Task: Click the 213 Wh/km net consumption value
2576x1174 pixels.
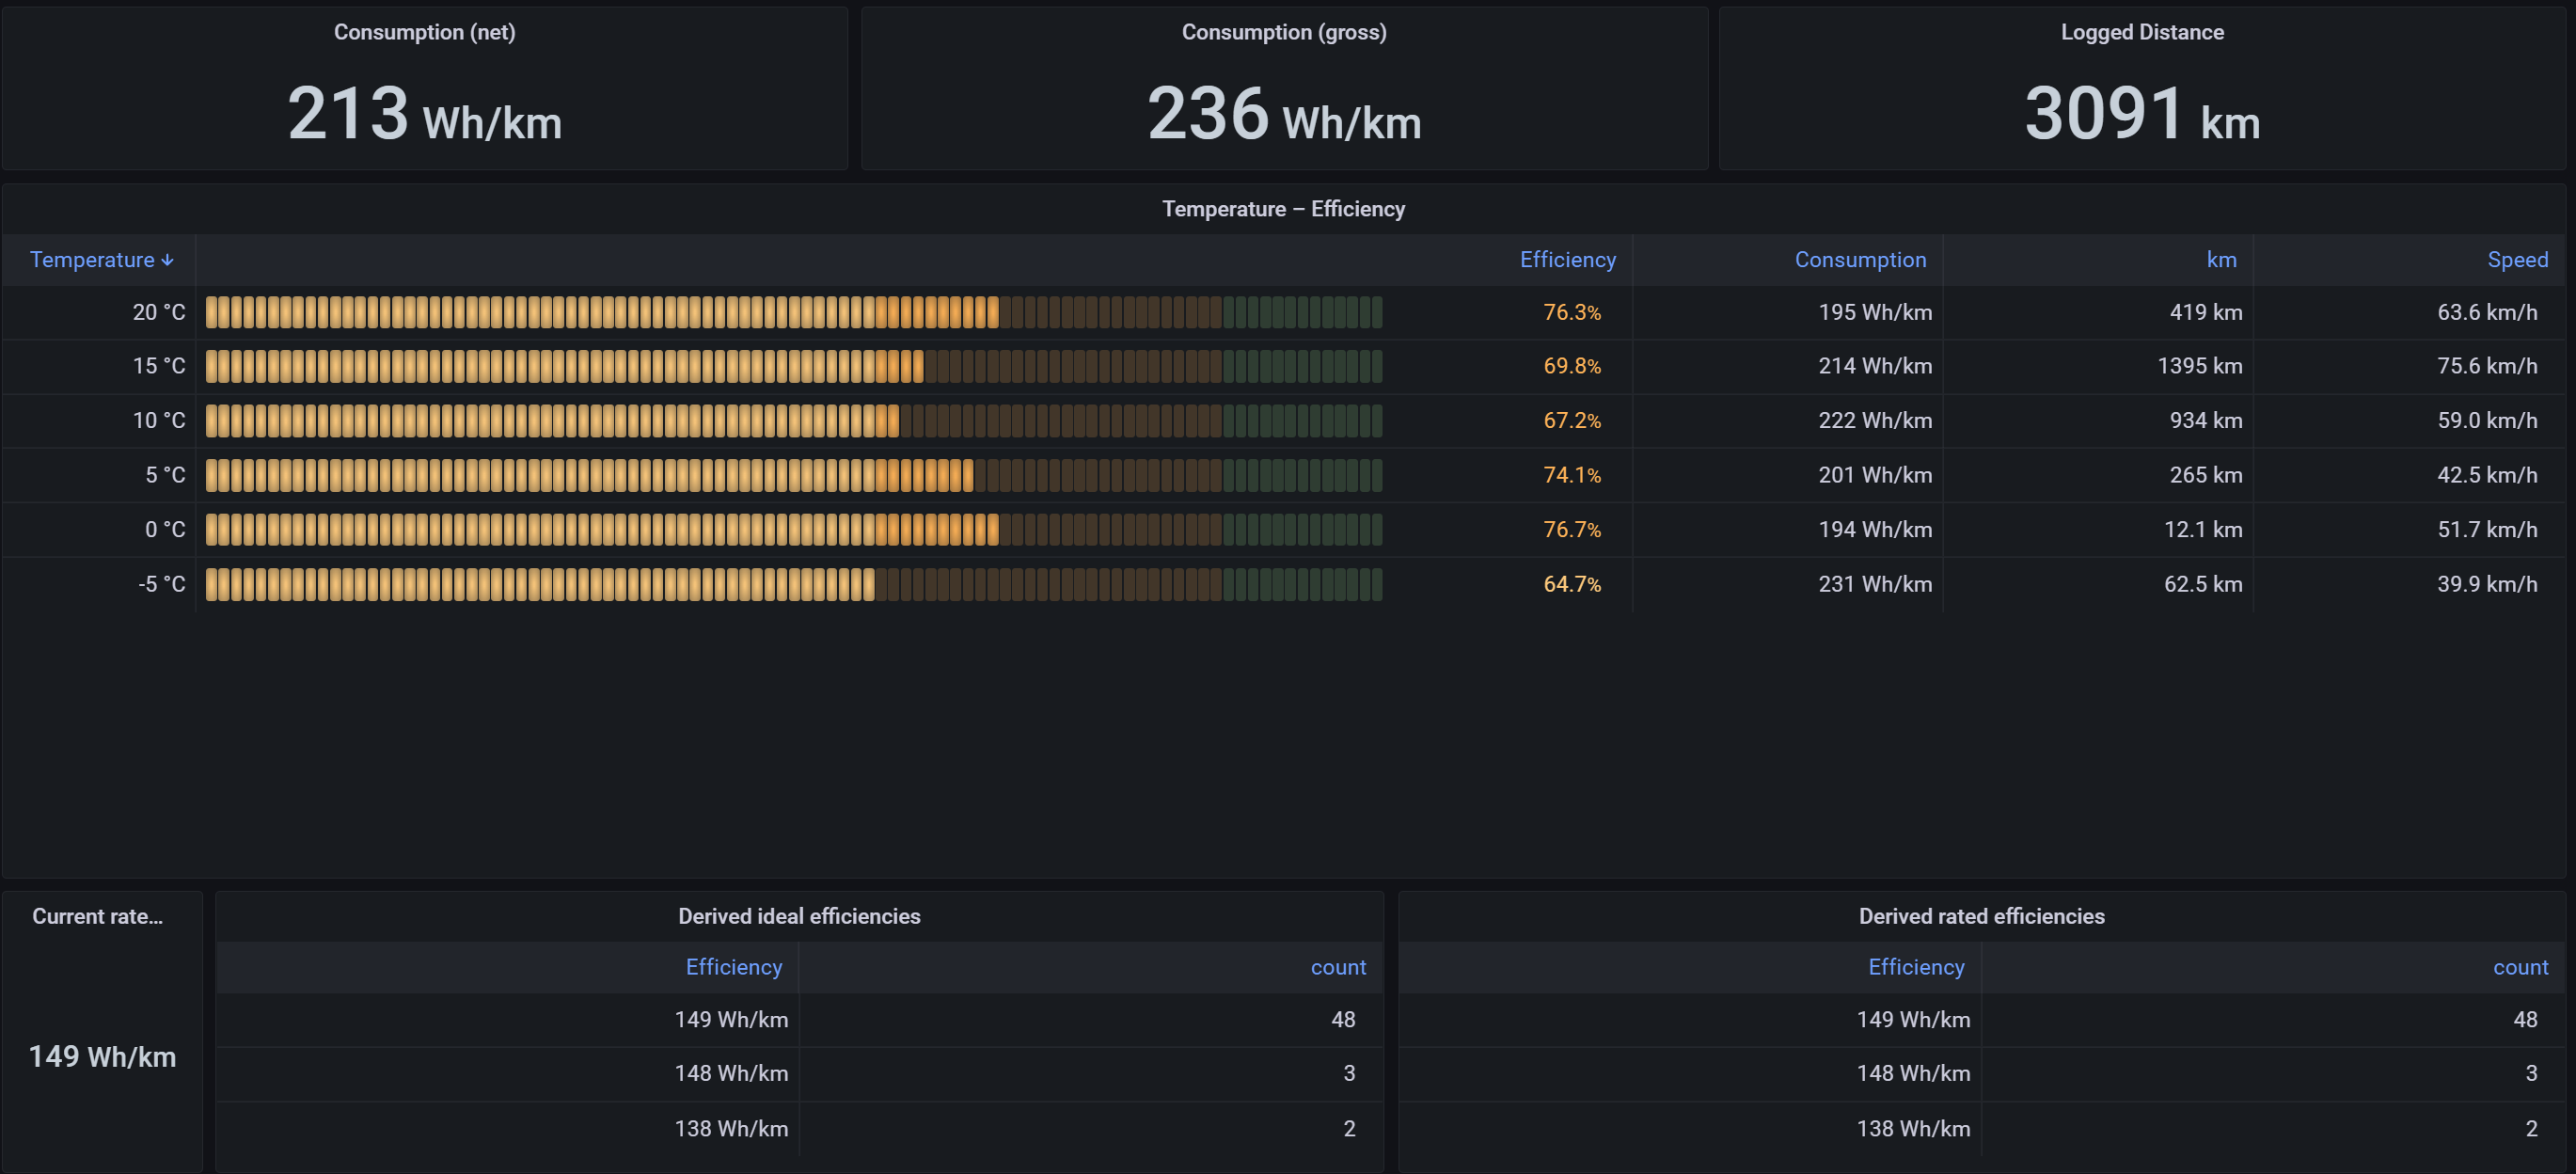Action: click(424, 114)
